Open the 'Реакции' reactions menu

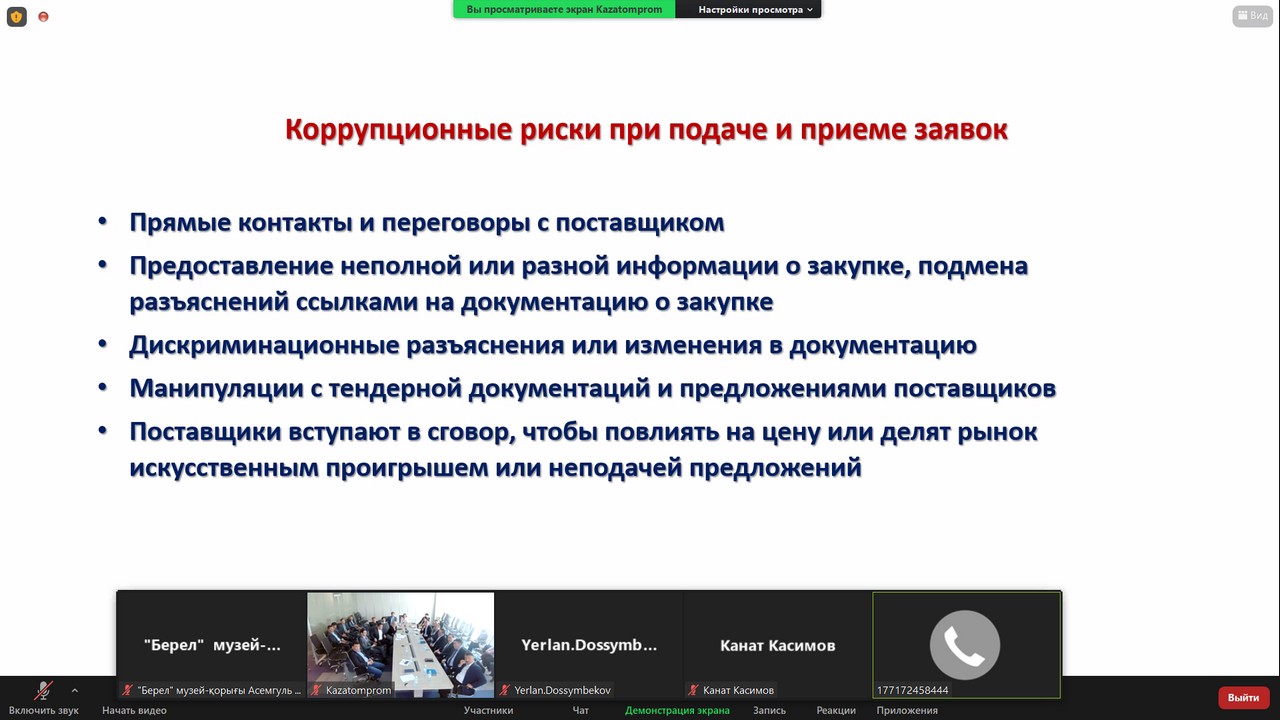[x=835, y=710]
